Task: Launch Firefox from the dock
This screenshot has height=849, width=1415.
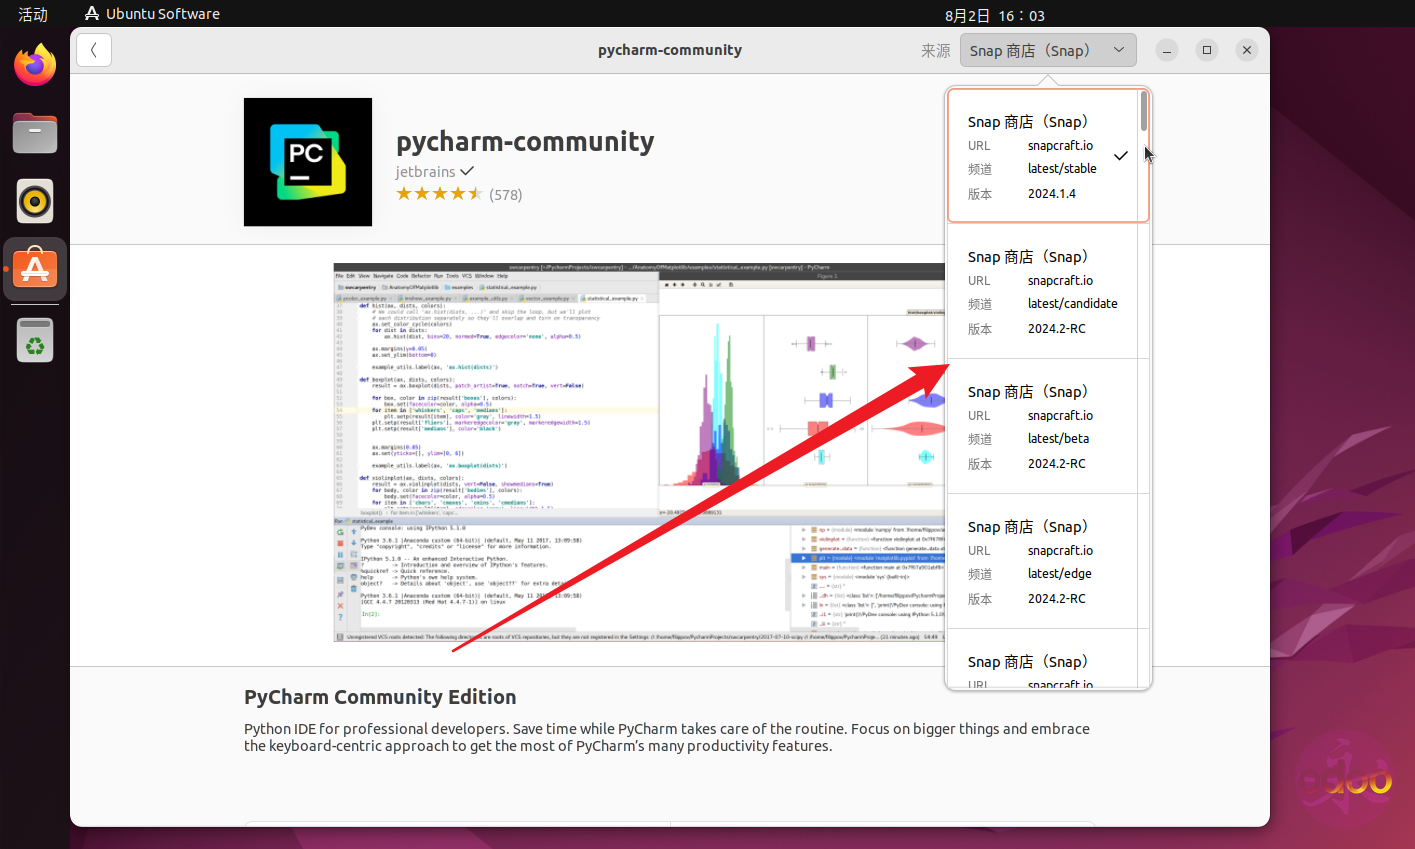Action: 35,66
